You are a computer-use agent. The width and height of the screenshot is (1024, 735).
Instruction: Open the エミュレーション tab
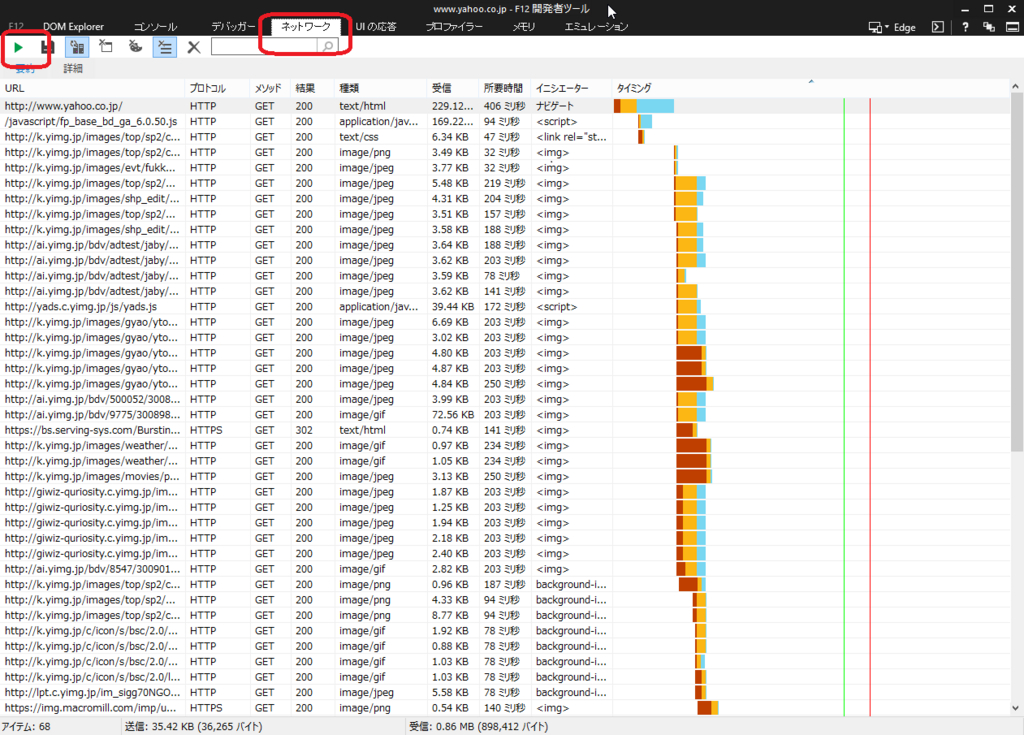pyautogui.click(x=596, y=27)
